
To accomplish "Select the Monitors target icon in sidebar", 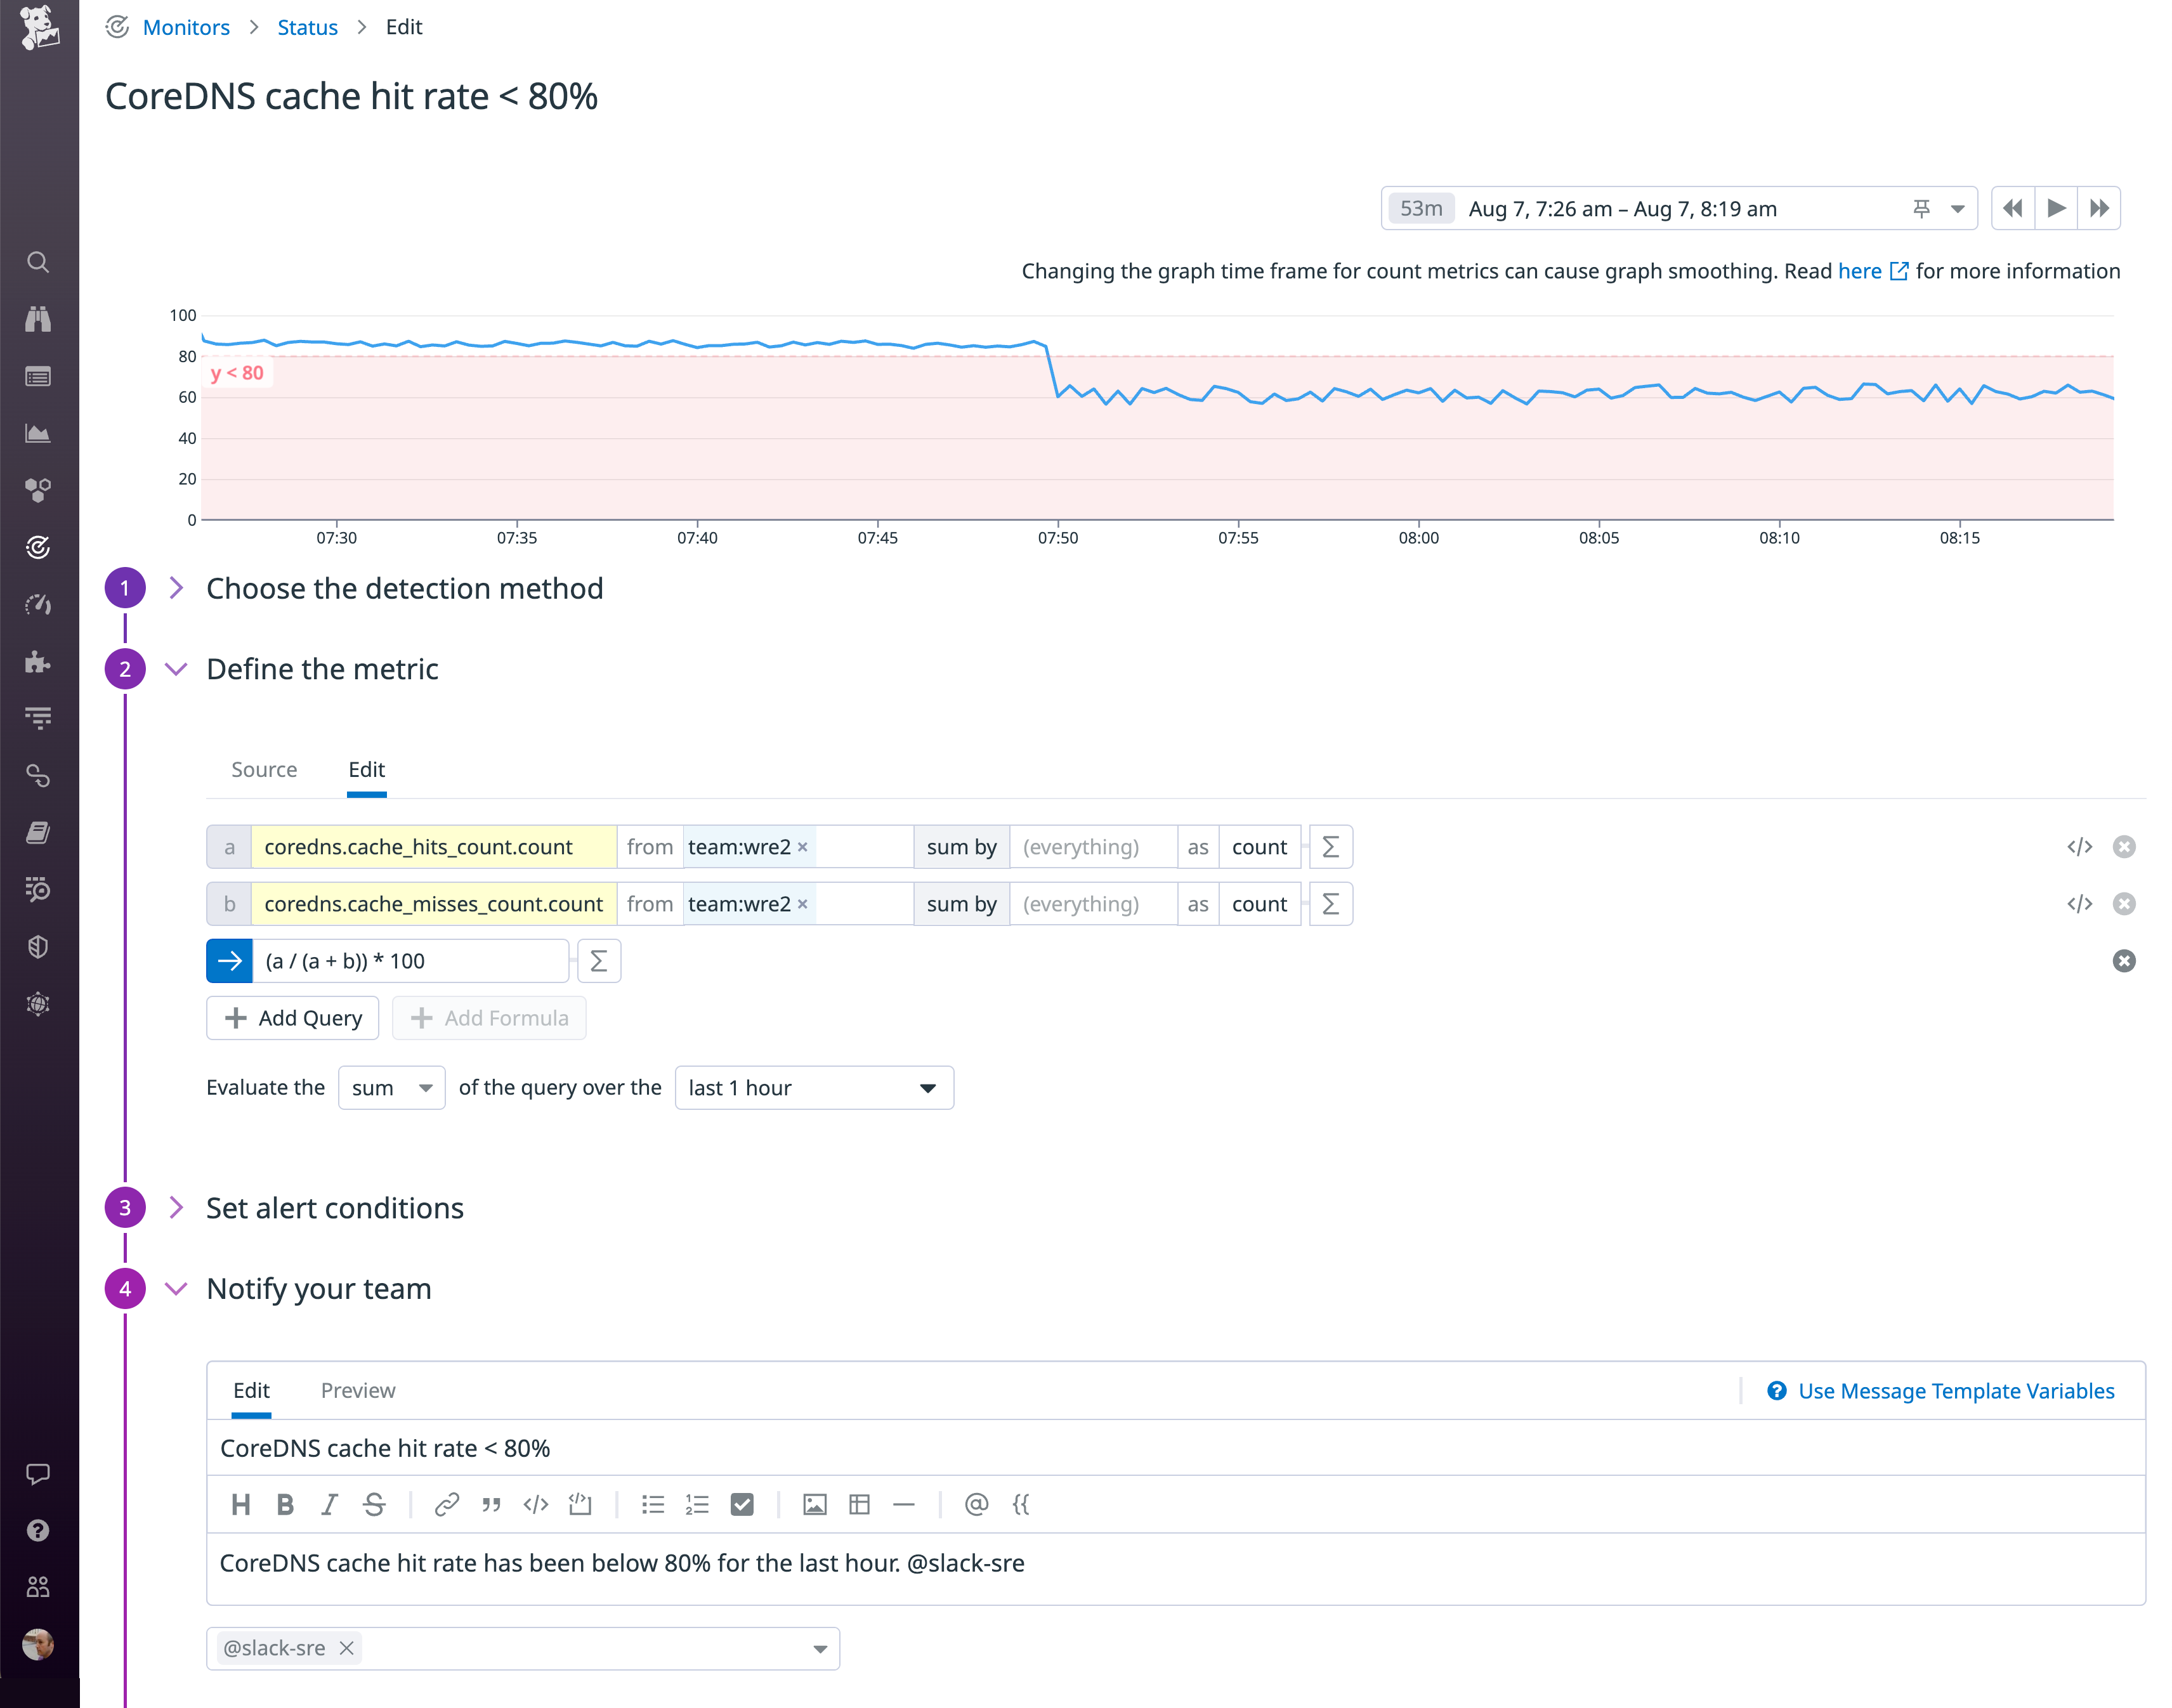I will click(x=38, y=546).
